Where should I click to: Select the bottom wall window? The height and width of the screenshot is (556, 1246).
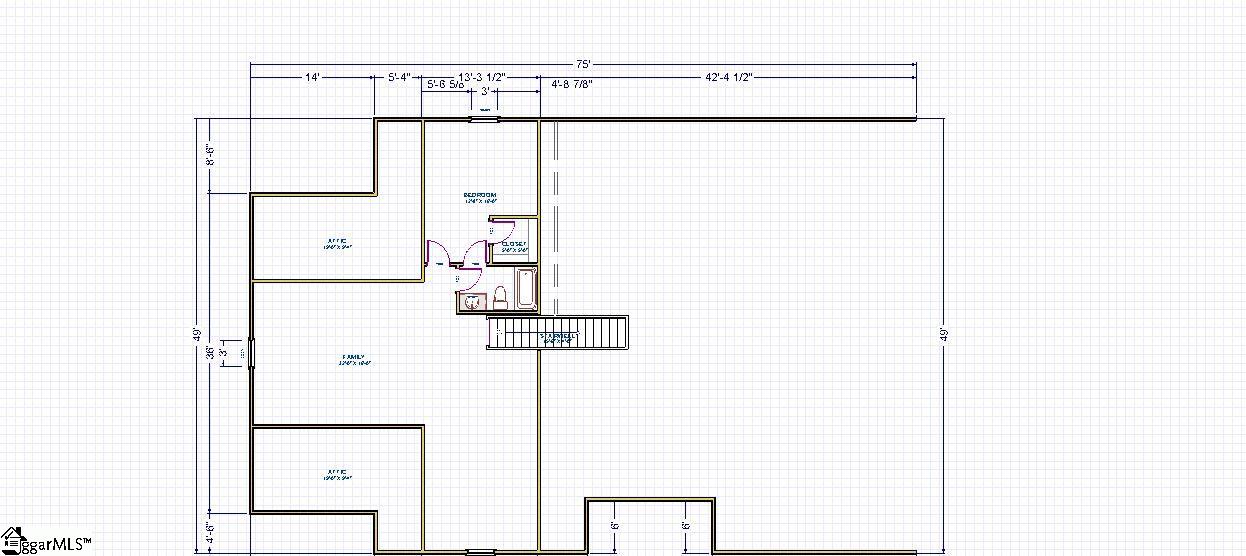pos(480,551)
